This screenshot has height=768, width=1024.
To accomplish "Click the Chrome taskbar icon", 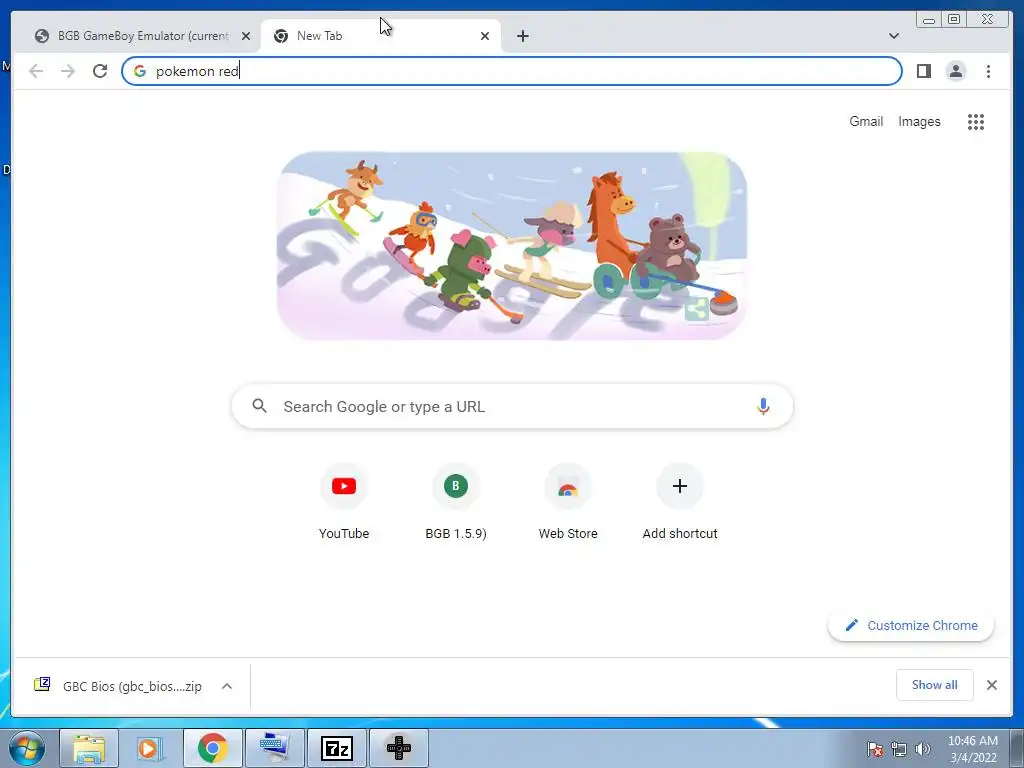I will pos(212,748).
